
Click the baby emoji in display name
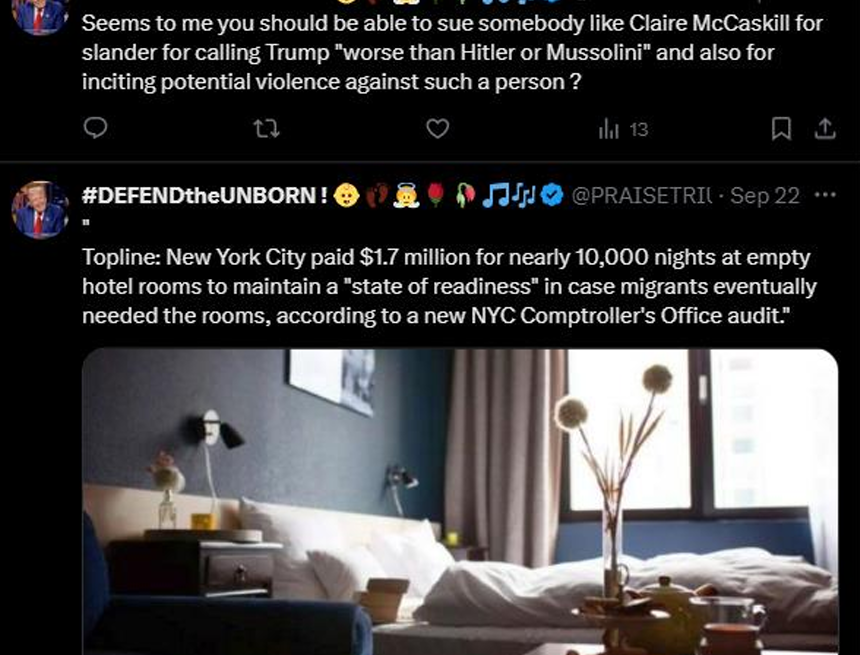click(x=347, y=195)
